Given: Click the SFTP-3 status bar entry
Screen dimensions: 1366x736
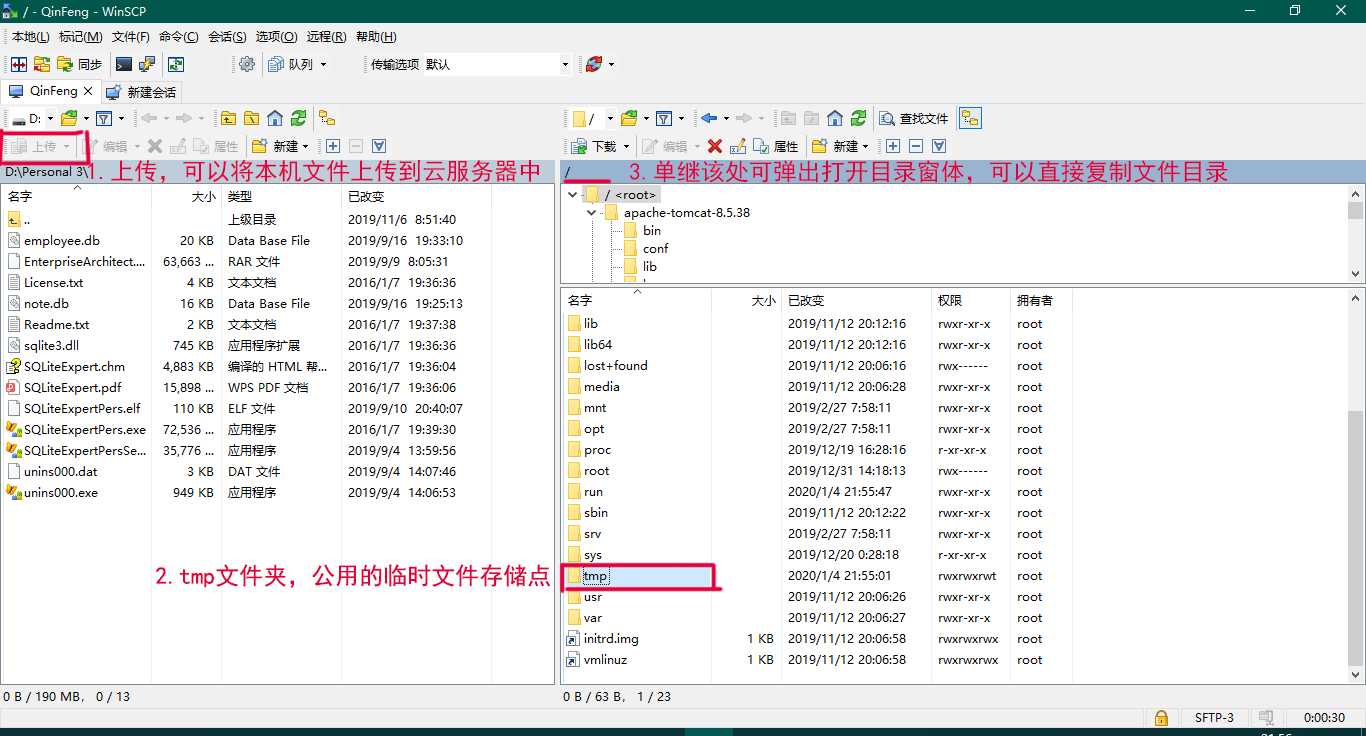Looking at the screenshot, I should tap(1214, 718).
